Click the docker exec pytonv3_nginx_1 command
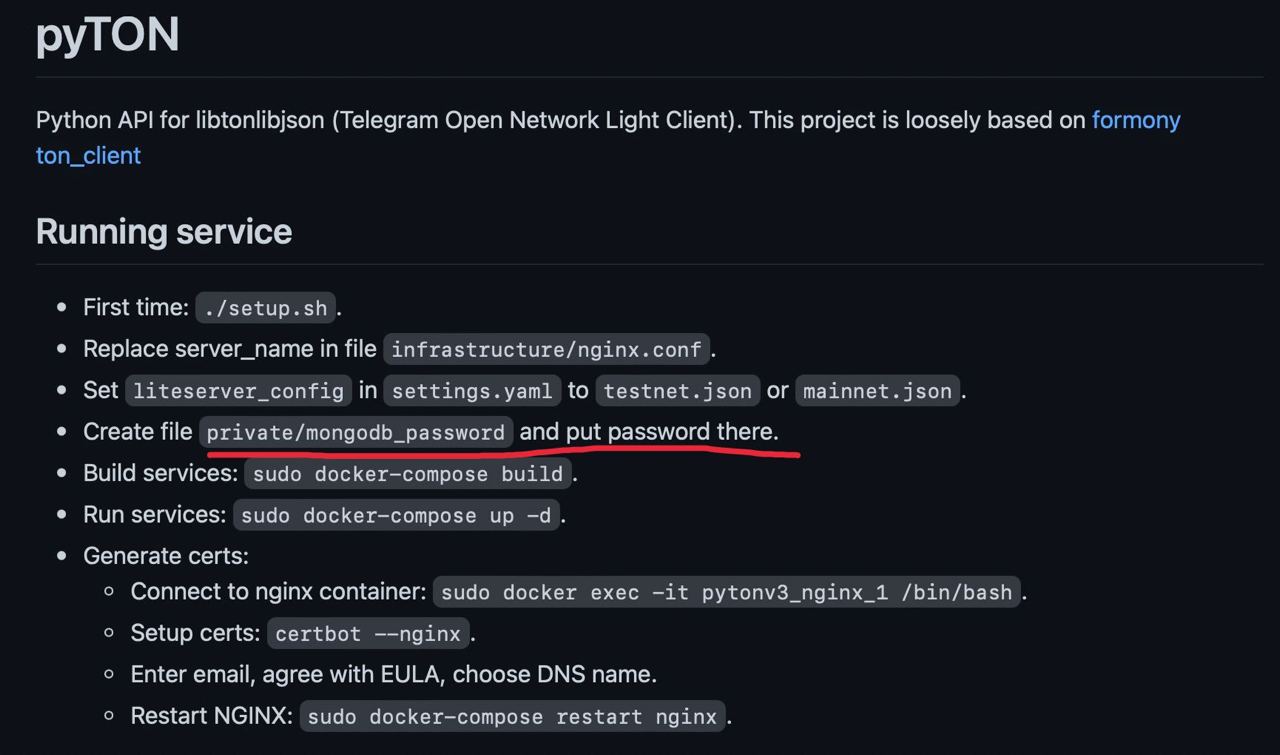This screenshot has width=1280, height=755. (727, 592)
